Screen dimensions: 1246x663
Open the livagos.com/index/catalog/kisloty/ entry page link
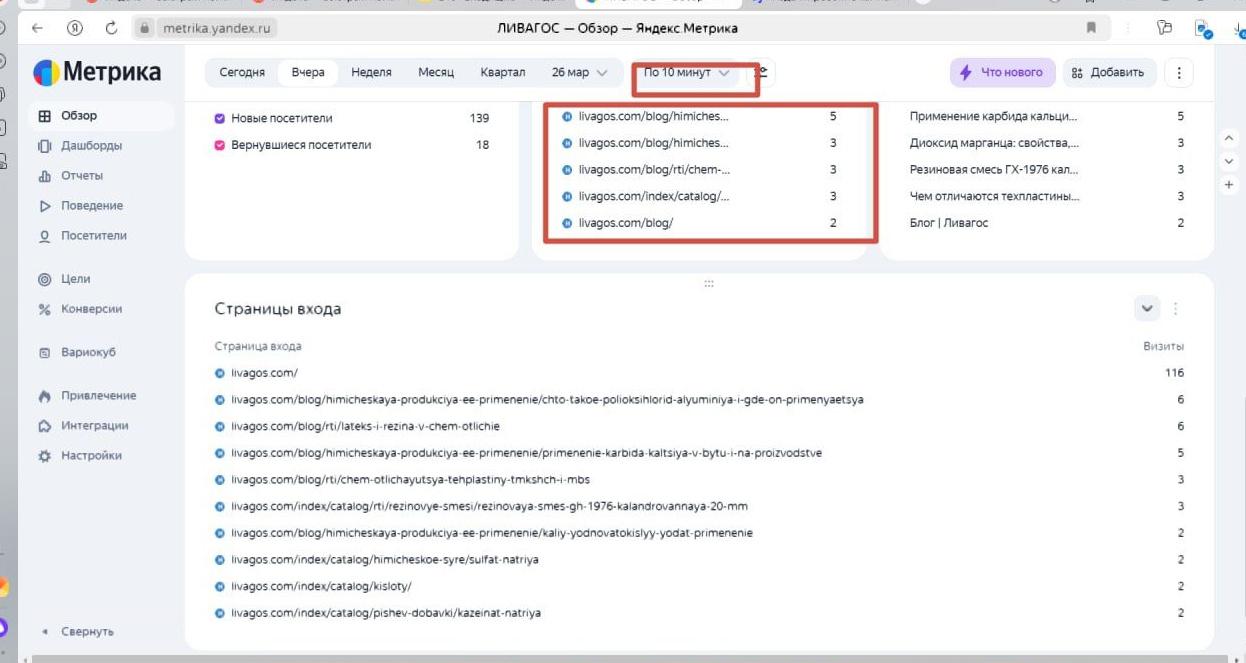pyautogui.click(x=321, y=586)
